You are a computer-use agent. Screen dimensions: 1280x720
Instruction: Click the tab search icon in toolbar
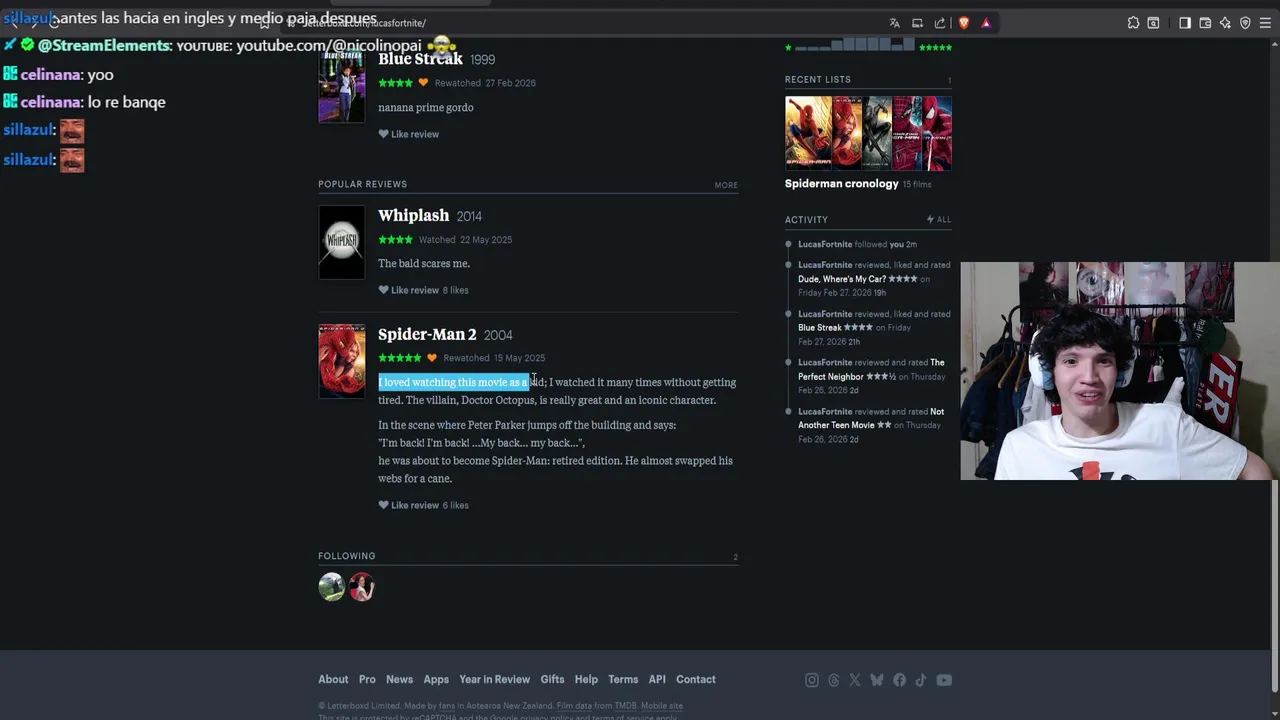tap(1153, 23)
